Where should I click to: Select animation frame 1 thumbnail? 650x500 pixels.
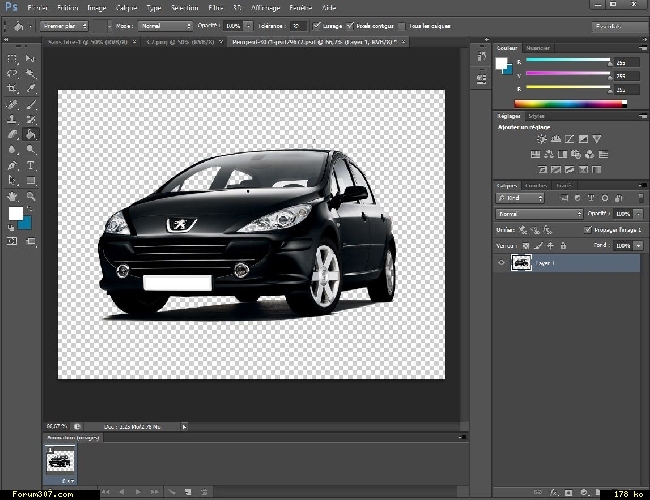coord(60,462)
